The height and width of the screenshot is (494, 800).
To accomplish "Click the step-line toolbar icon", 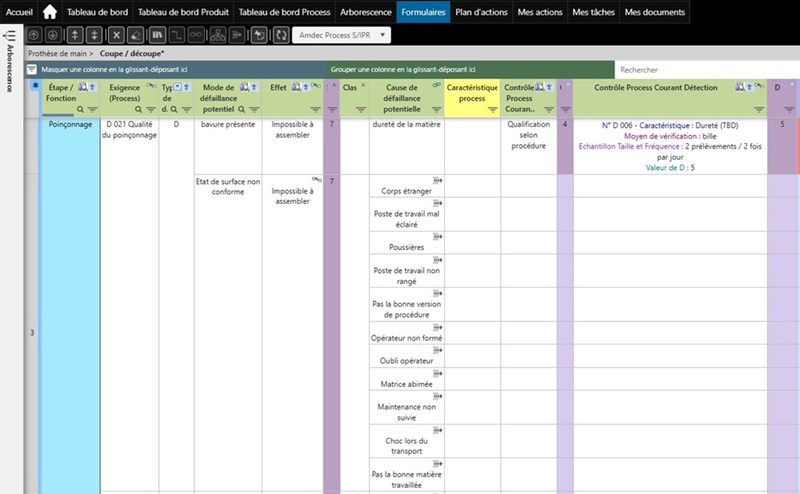I will coord(177,35).
